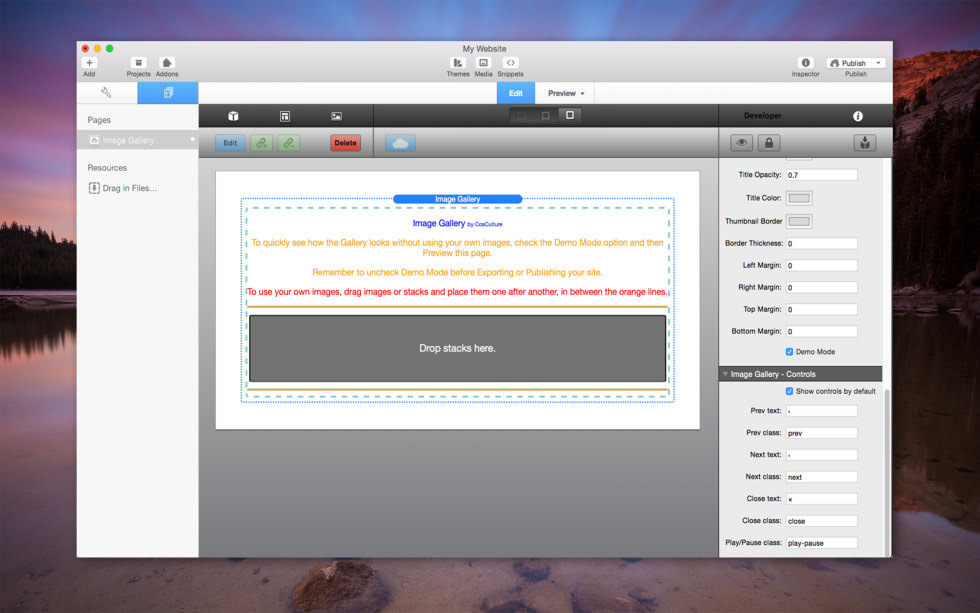Viewport: 980px width, 613px height.
Task: Select the first dim view-size toggle
Action: click(521, 116)
